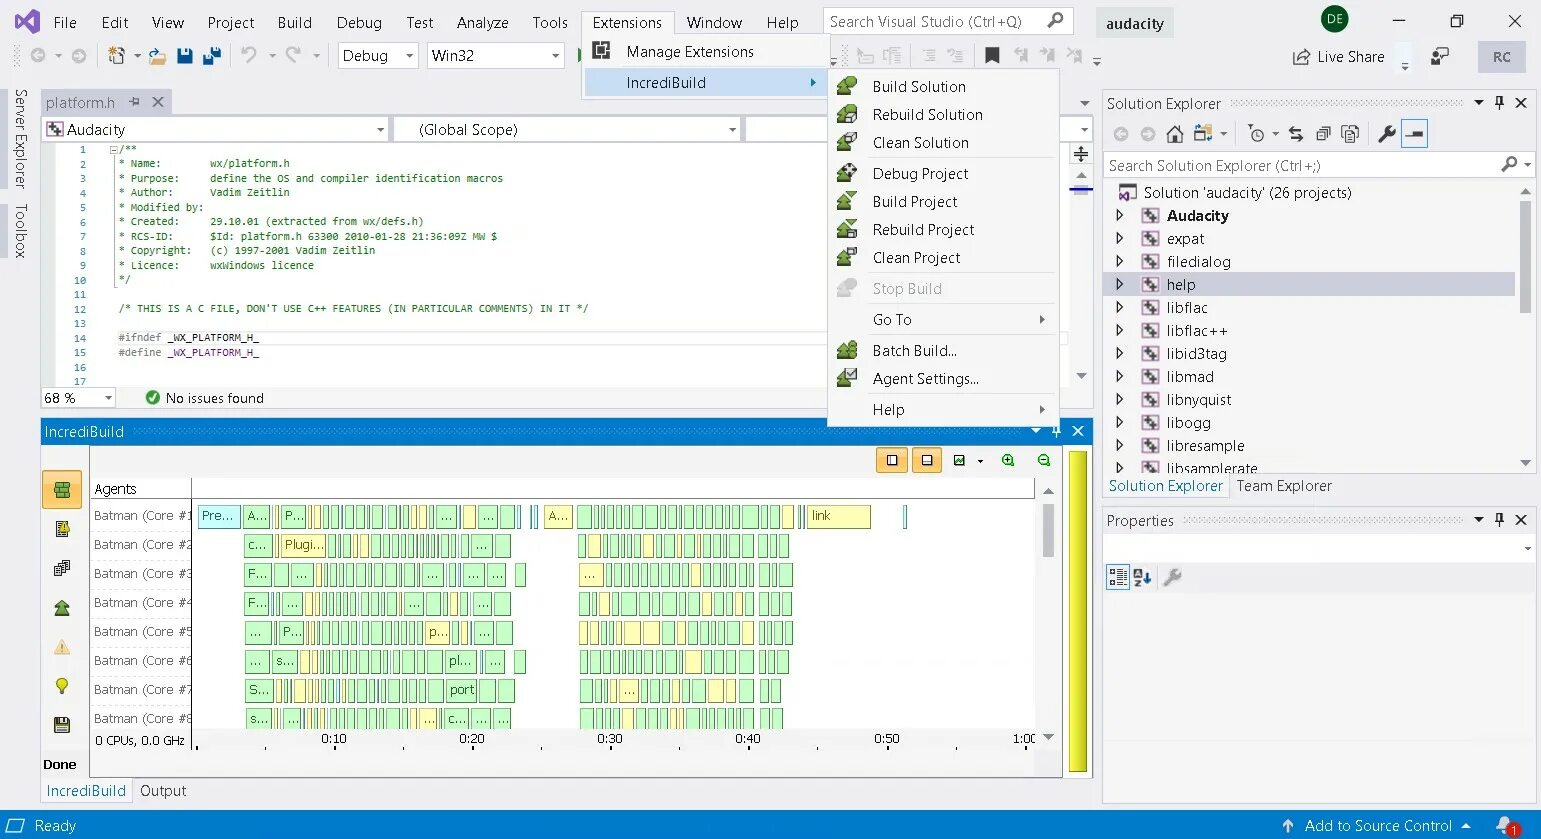Click the bookmark icon in toolbar

(992, 56)
